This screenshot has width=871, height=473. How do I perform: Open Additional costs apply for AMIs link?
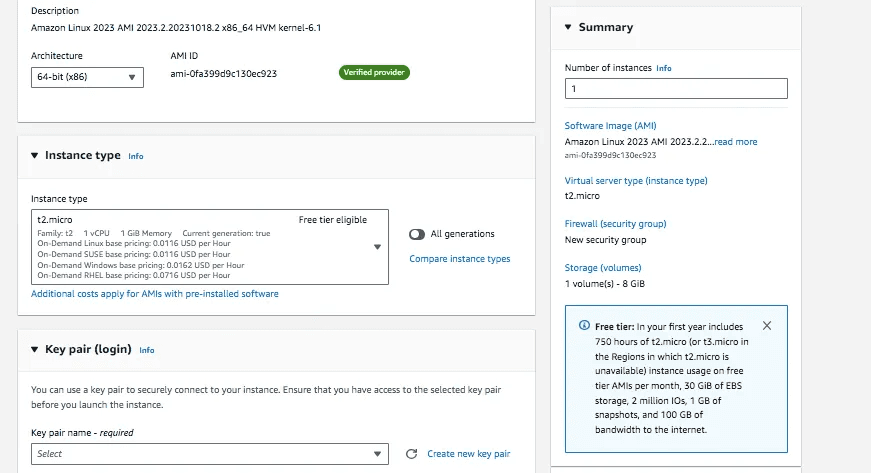(x=154, y=294)
